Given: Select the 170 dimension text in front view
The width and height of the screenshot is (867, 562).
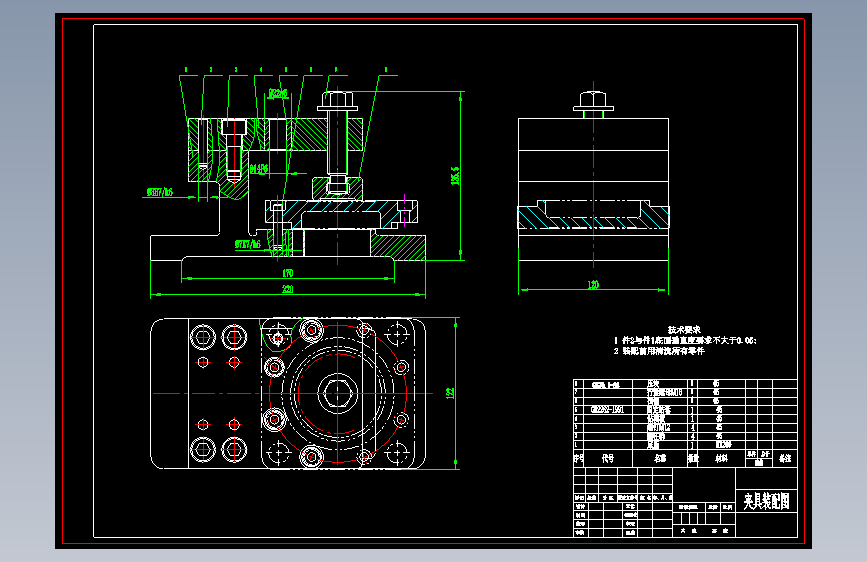Looking at the screenshot, I should point(288,273).
